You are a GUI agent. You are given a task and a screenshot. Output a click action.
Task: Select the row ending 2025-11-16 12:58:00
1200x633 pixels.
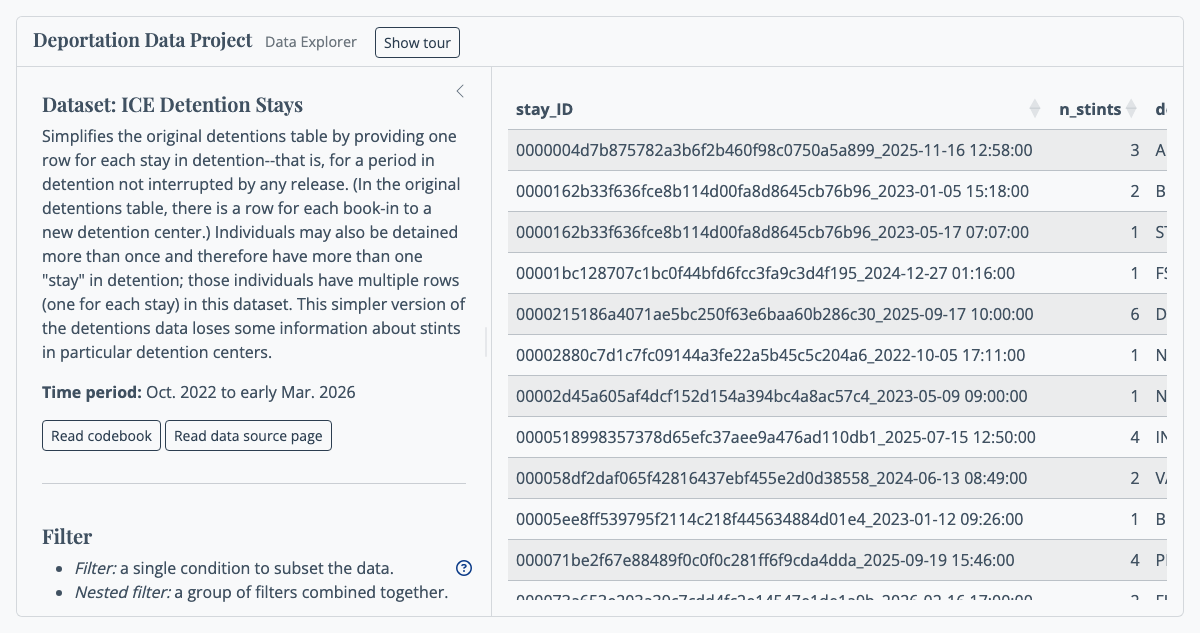pos(836,150)
